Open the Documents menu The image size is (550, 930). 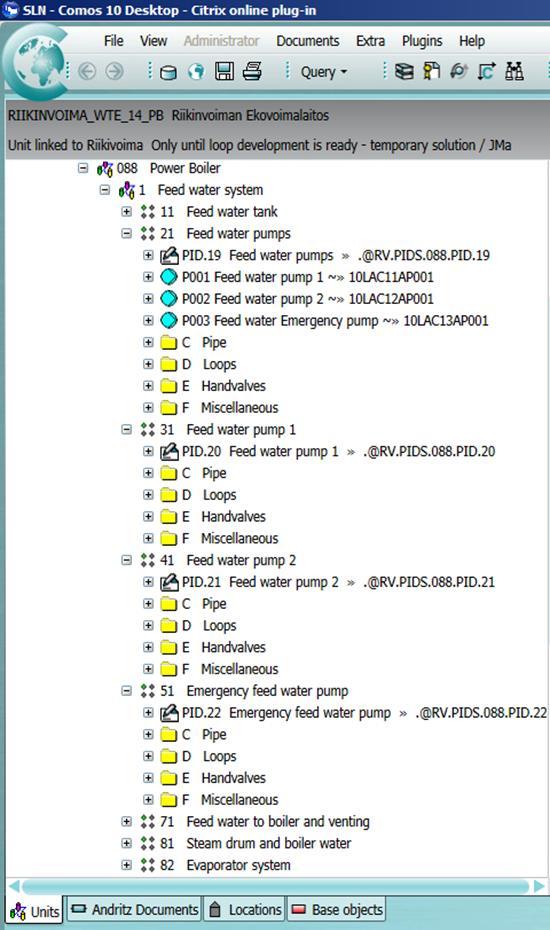coord(307,41)
